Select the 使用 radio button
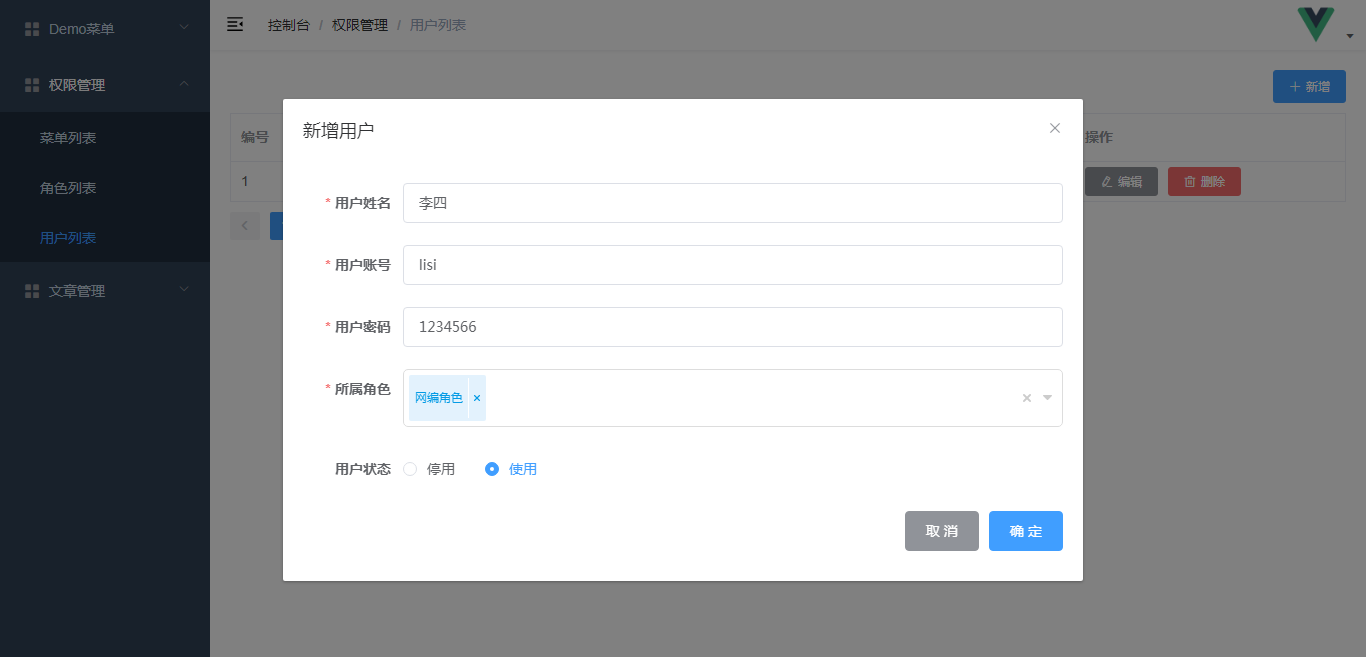Viewport: 1366px width, 657px height. (492, 469)
